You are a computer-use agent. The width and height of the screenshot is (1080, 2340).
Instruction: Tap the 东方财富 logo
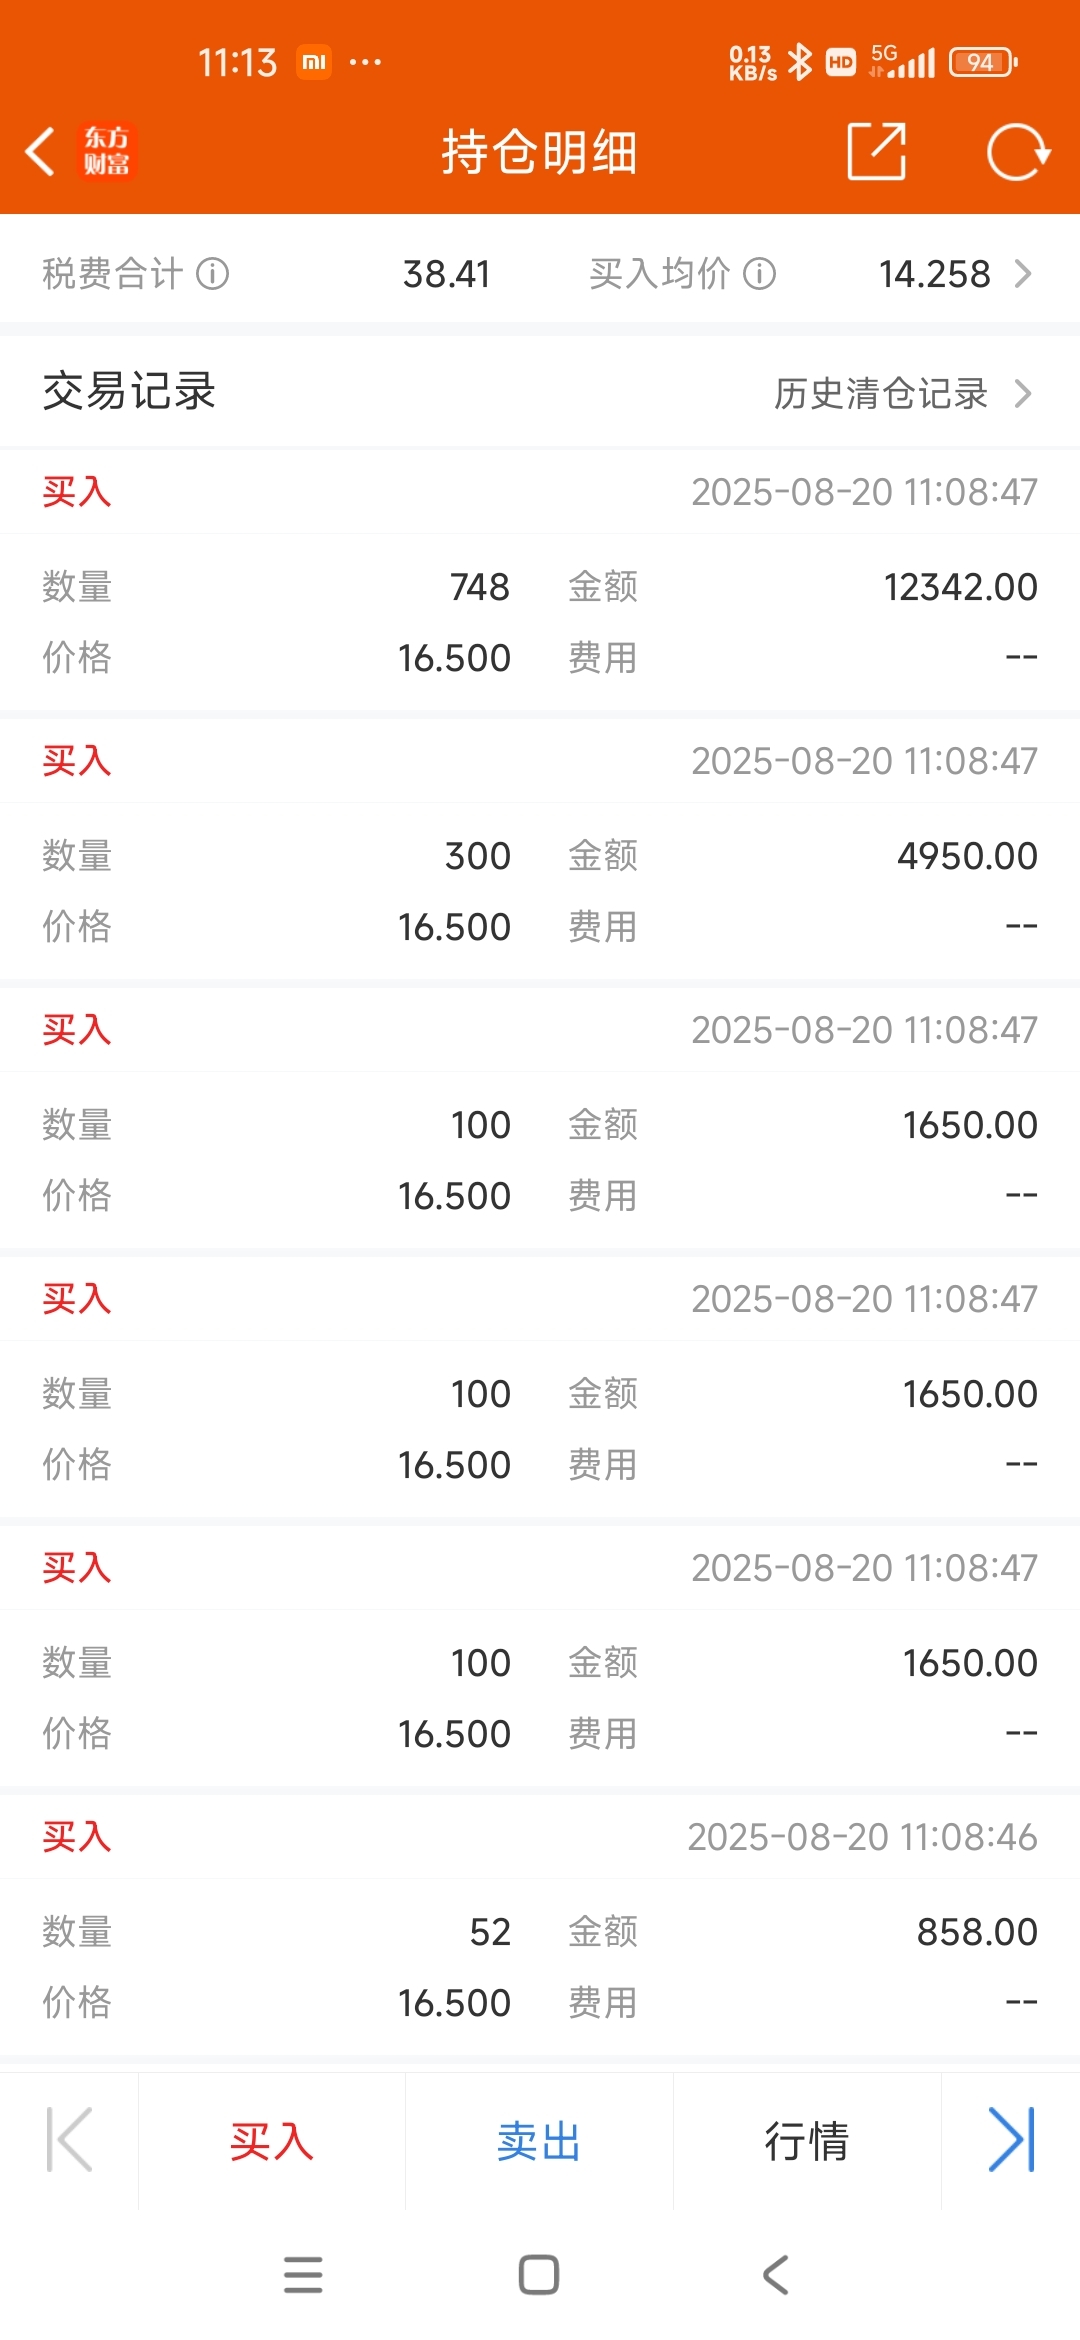click(106, 151)
